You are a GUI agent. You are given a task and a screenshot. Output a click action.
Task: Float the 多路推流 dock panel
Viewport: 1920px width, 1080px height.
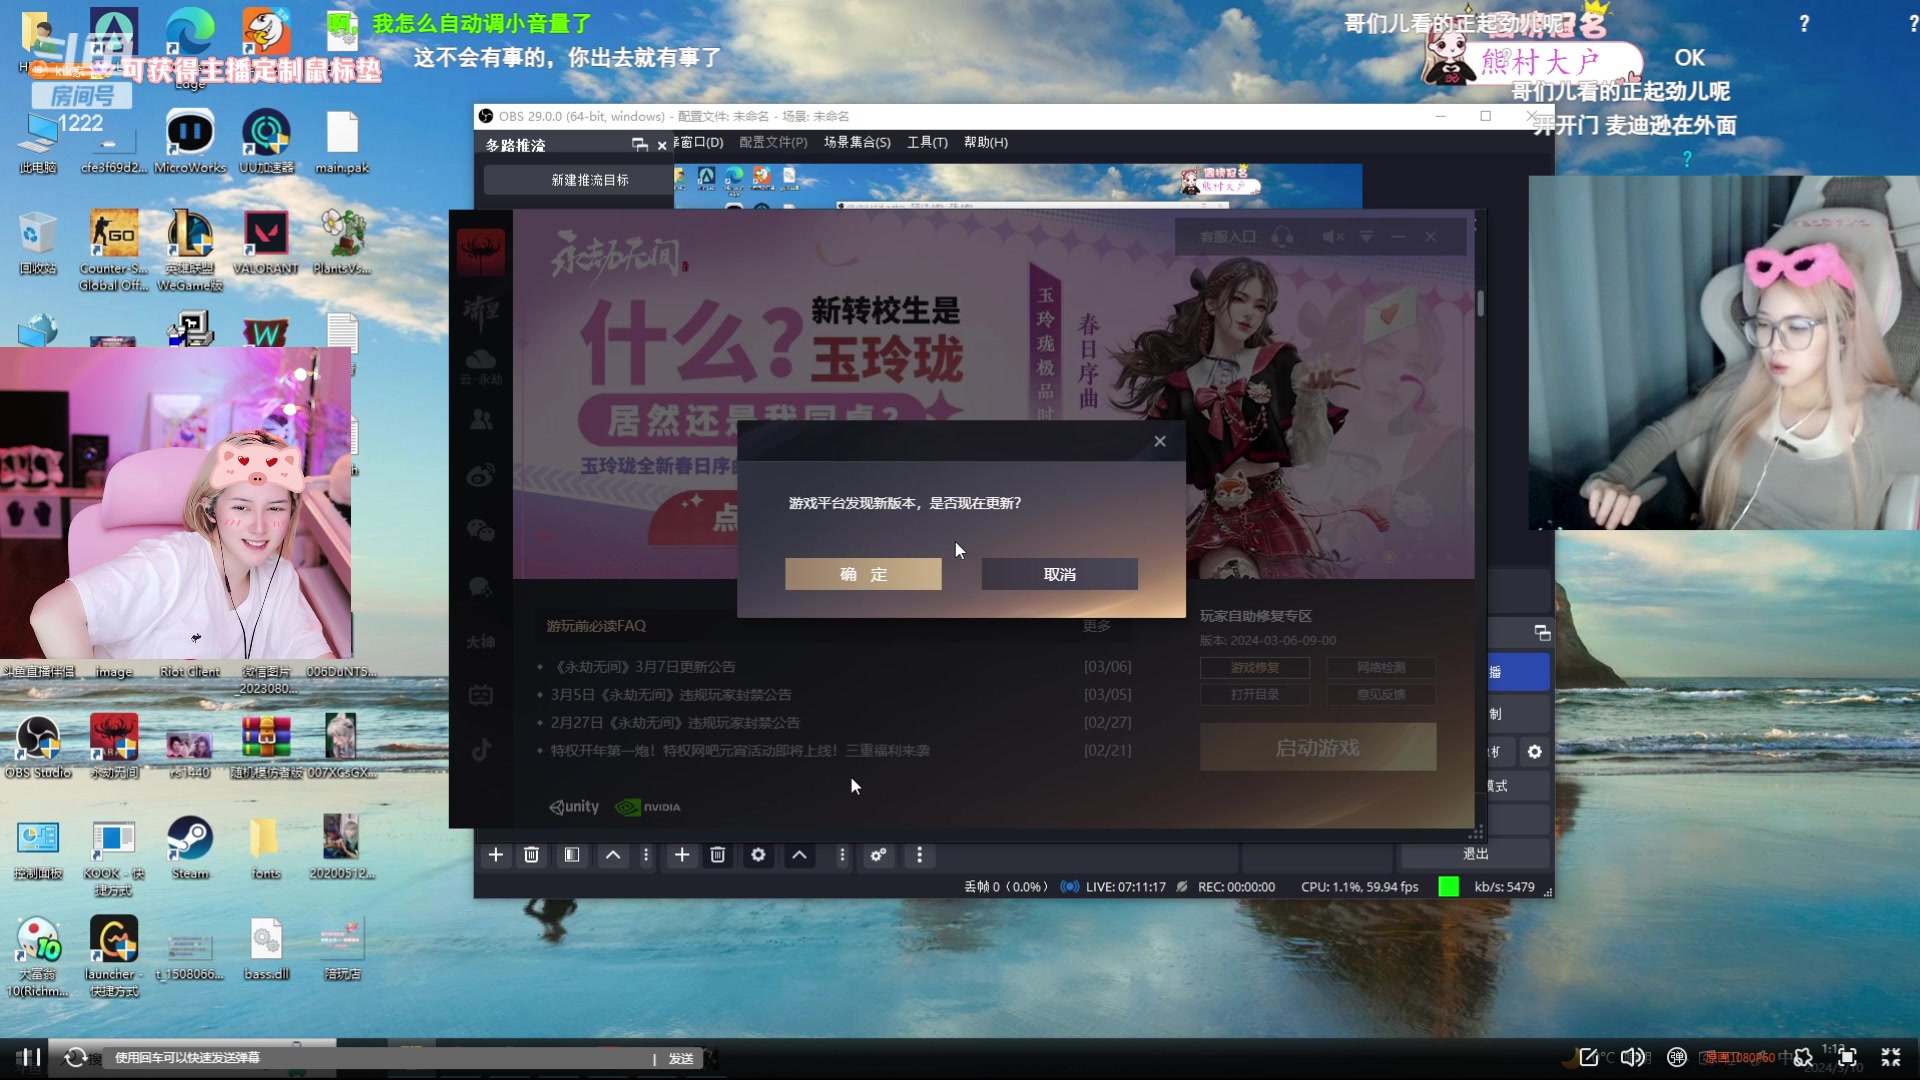(x=640, y=145)
